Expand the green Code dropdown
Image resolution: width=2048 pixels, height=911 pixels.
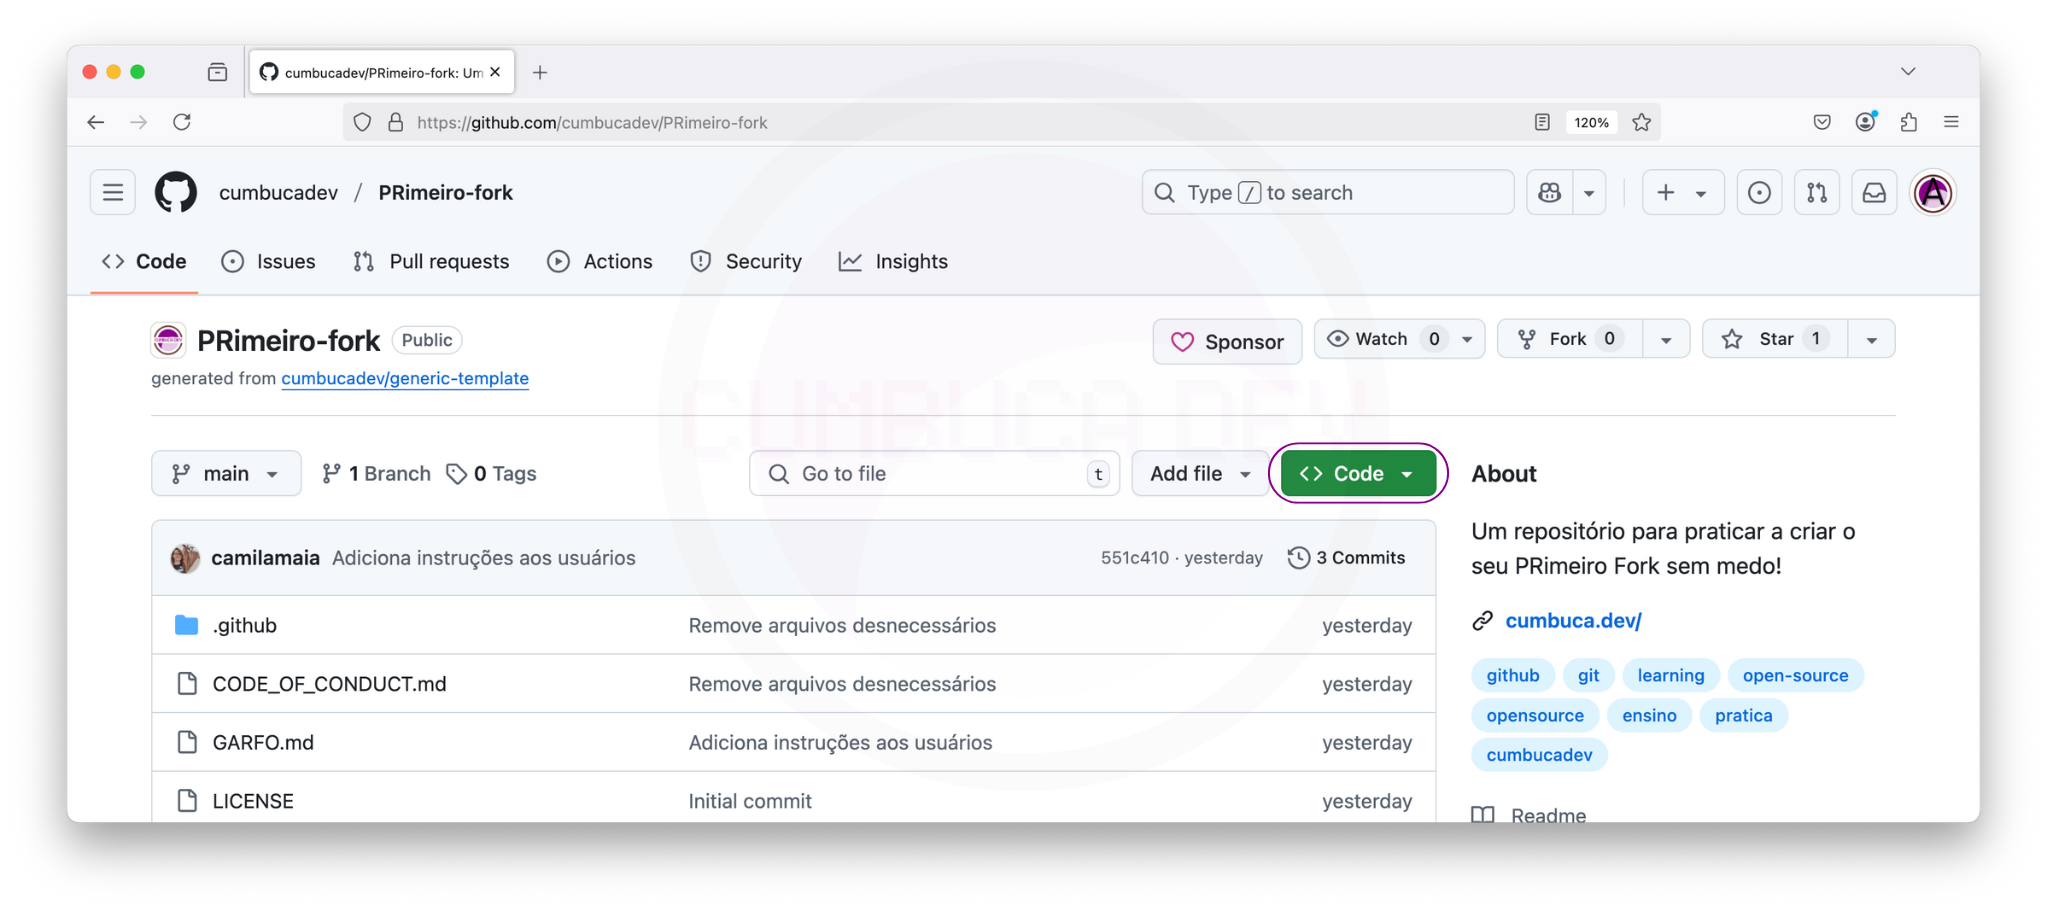[x=1357, y=473]
